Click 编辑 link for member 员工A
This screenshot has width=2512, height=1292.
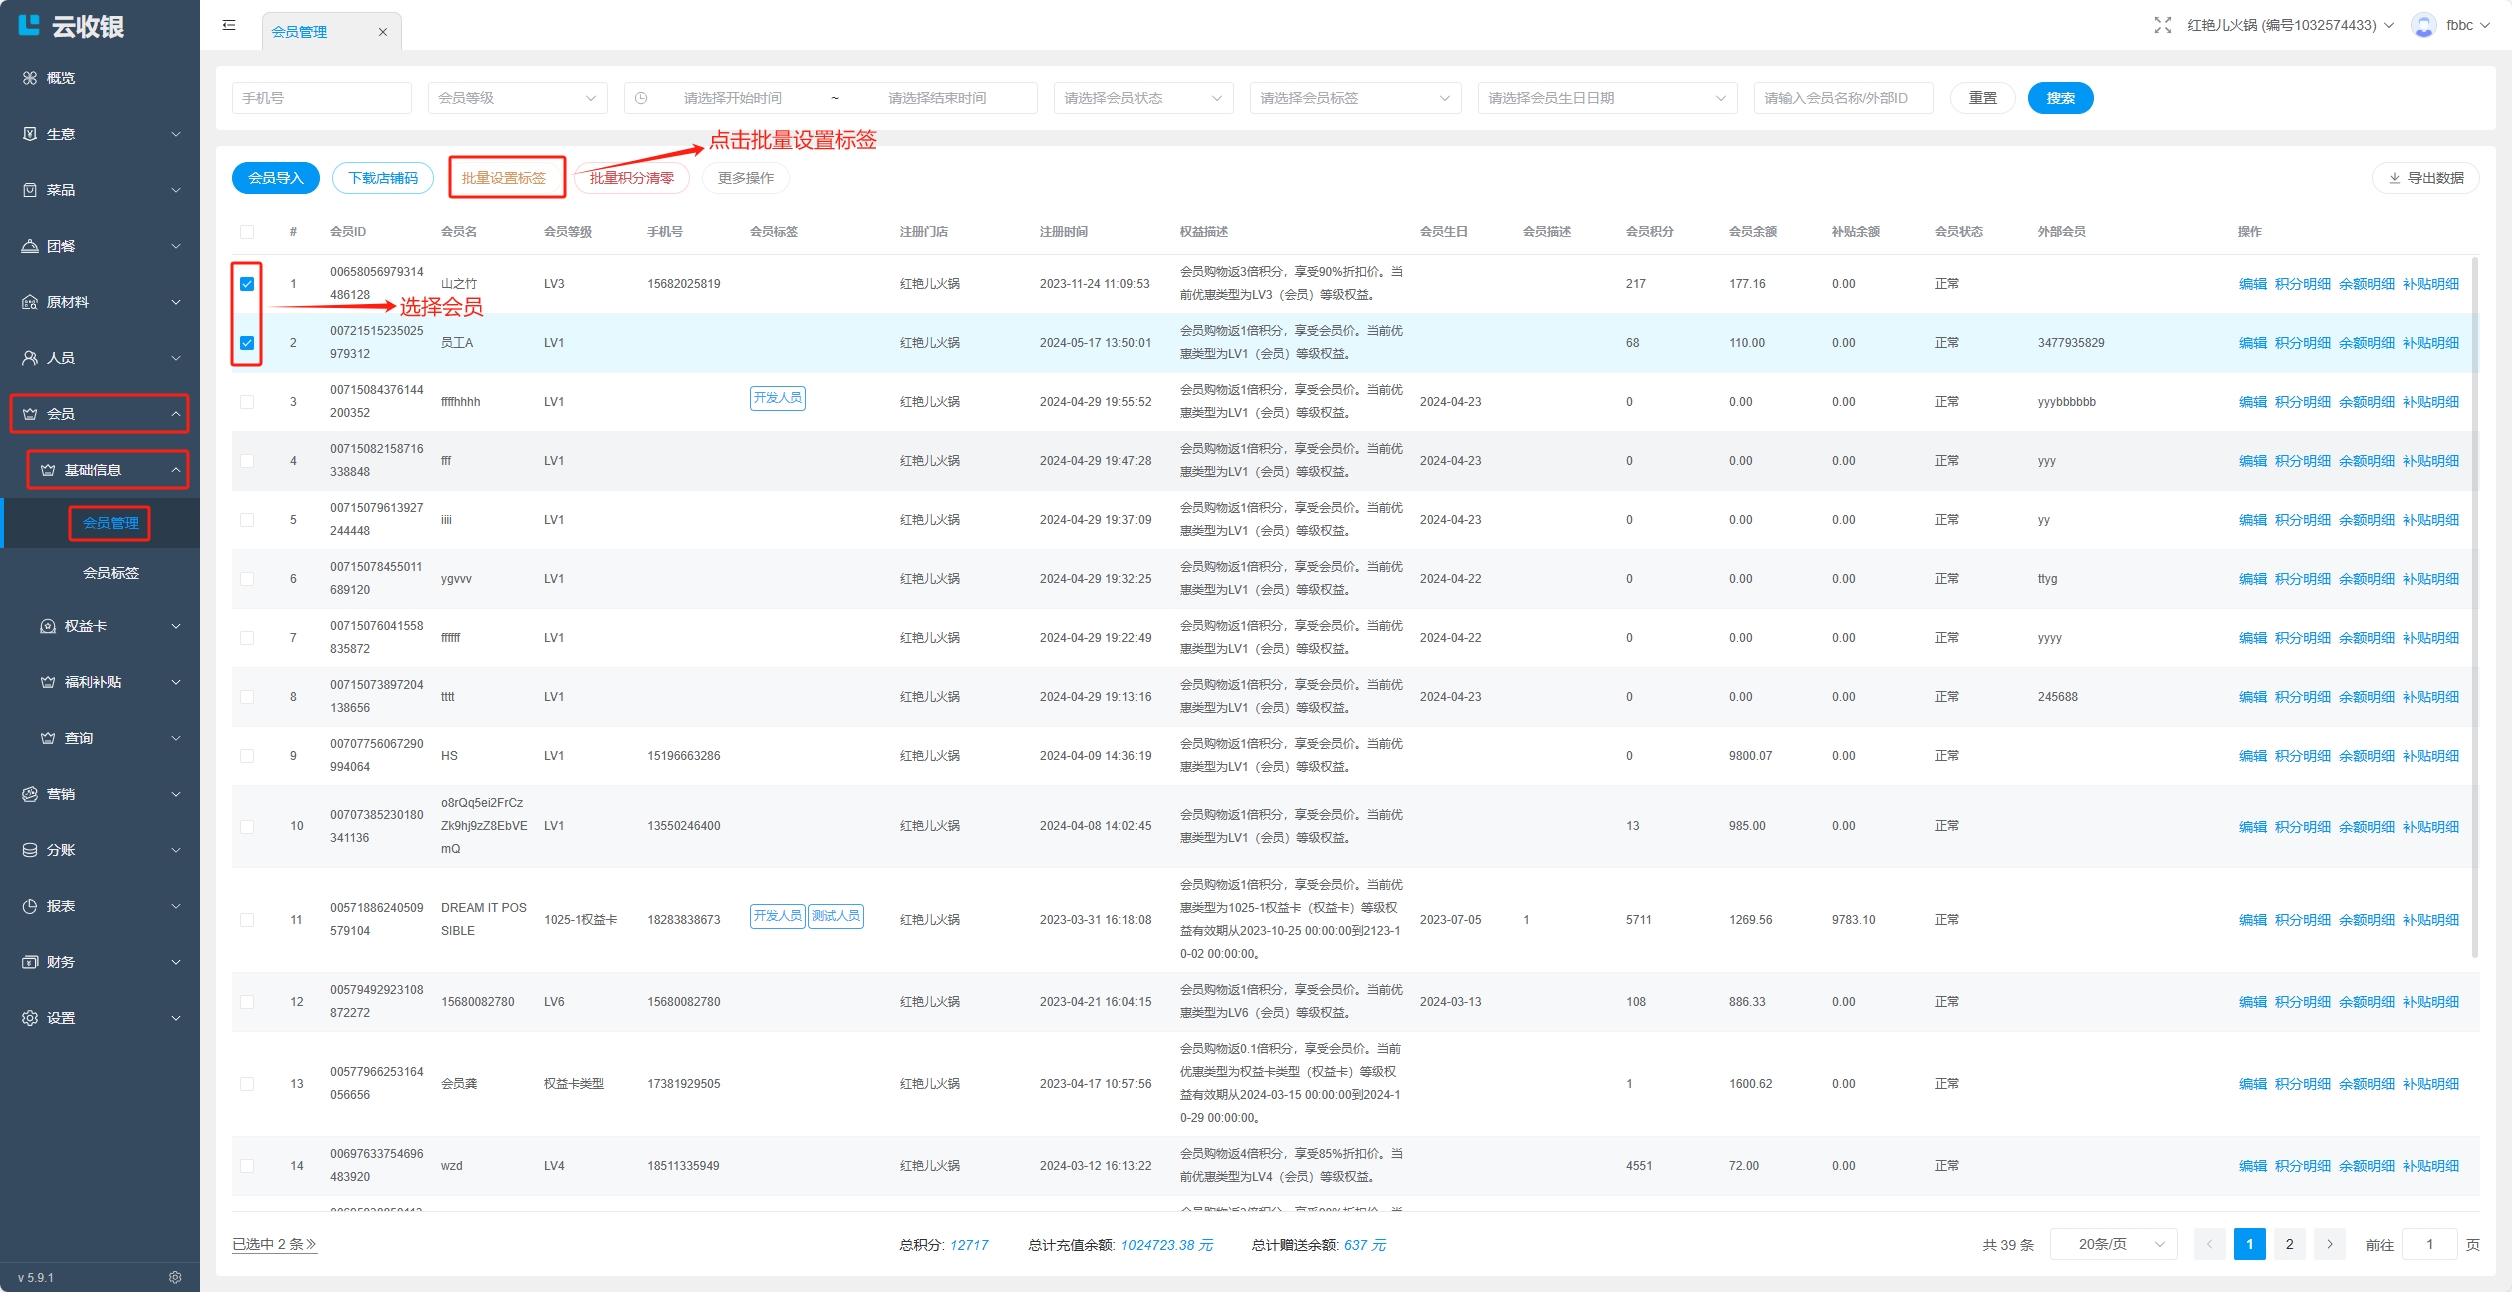click(2252, 343)
